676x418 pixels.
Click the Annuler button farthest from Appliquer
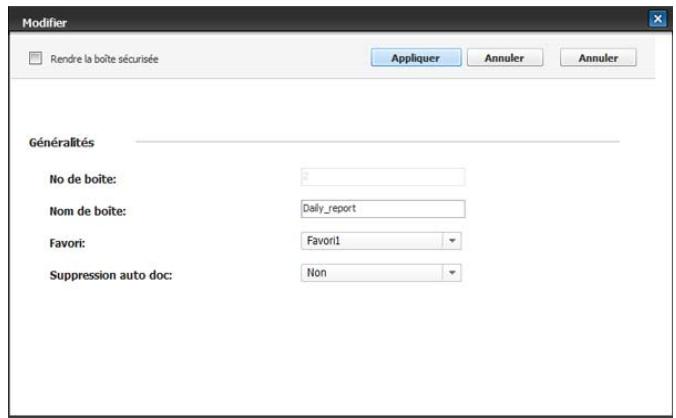(x=596, y=58)
